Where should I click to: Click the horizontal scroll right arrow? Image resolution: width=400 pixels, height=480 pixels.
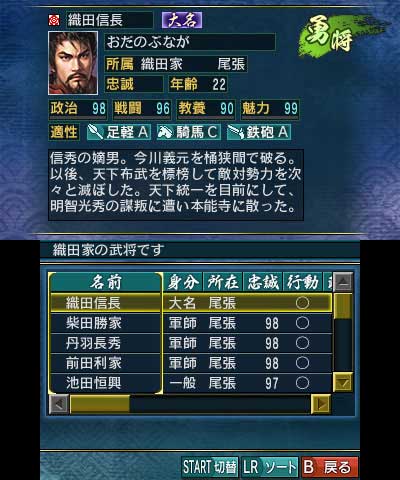[x=321, y=404]
